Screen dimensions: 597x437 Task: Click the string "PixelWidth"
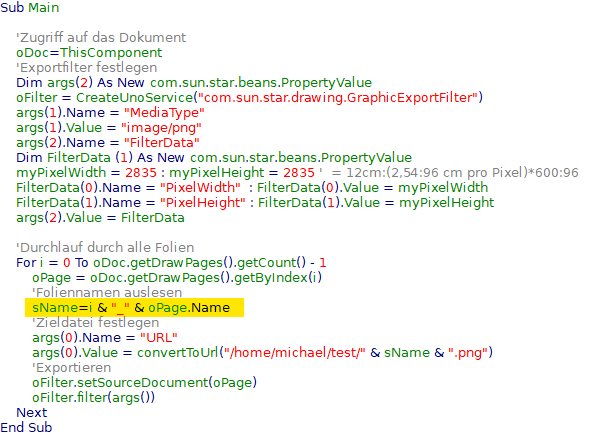pos(200,188)
